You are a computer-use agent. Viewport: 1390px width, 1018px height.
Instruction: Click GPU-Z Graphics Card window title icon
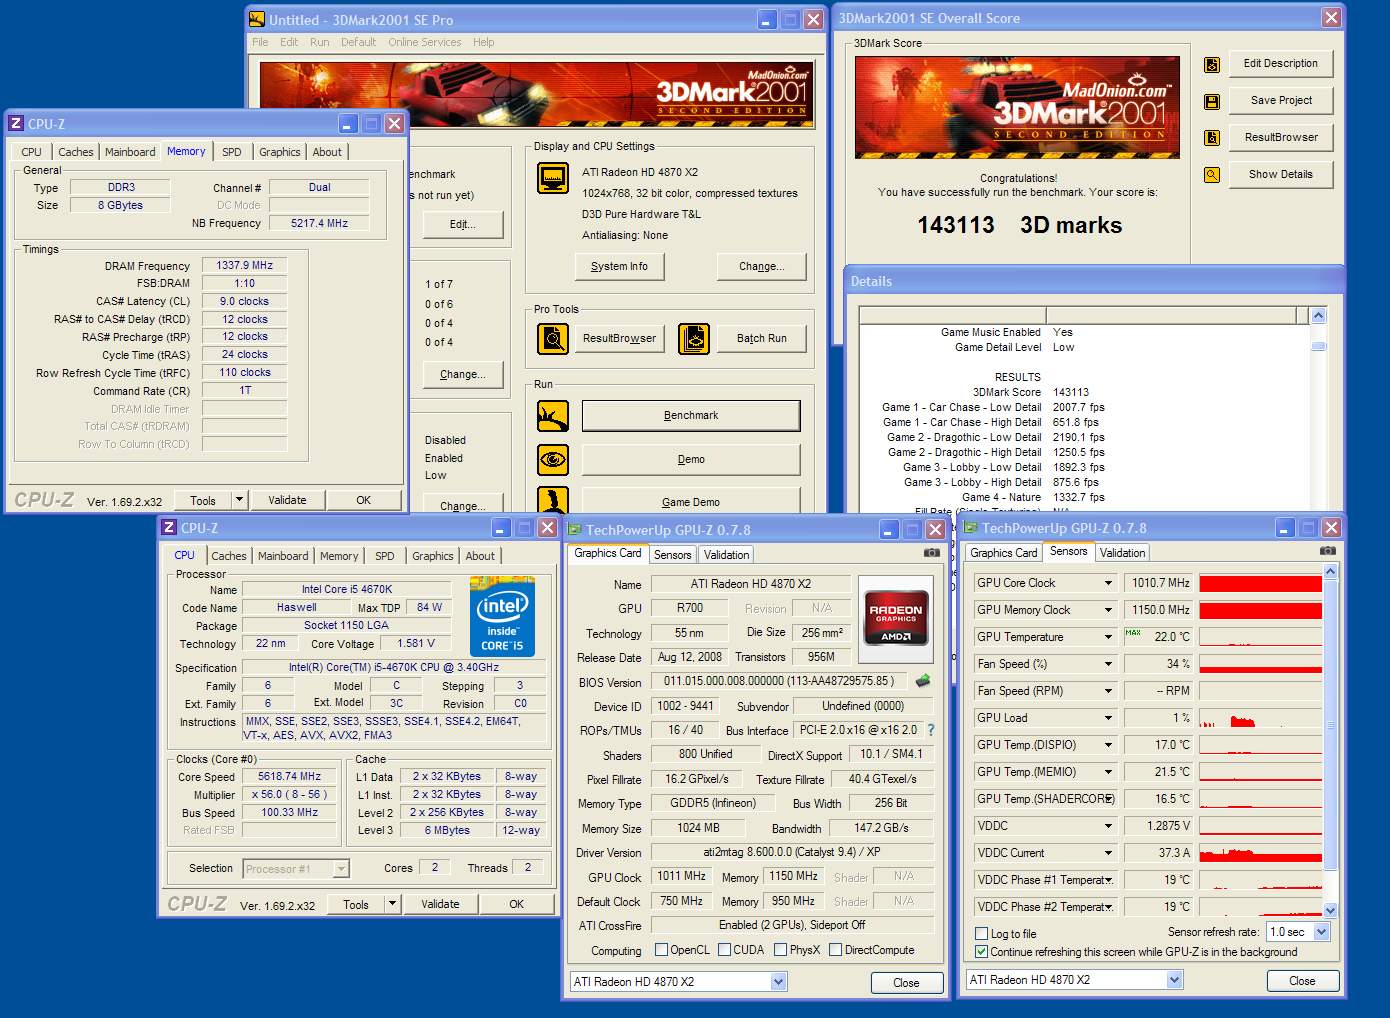click(575, 530)
